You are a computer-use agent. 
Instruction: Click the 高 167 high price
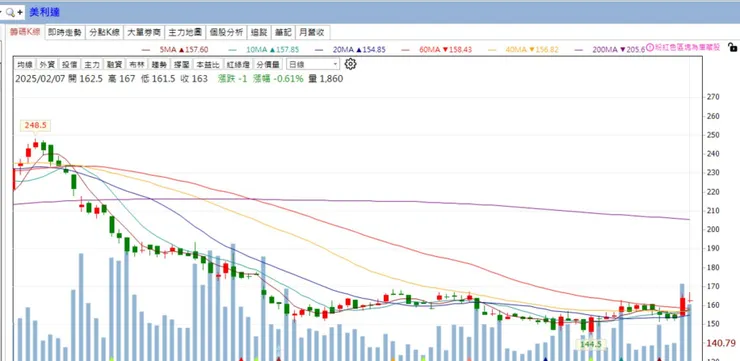coord(122,79)
